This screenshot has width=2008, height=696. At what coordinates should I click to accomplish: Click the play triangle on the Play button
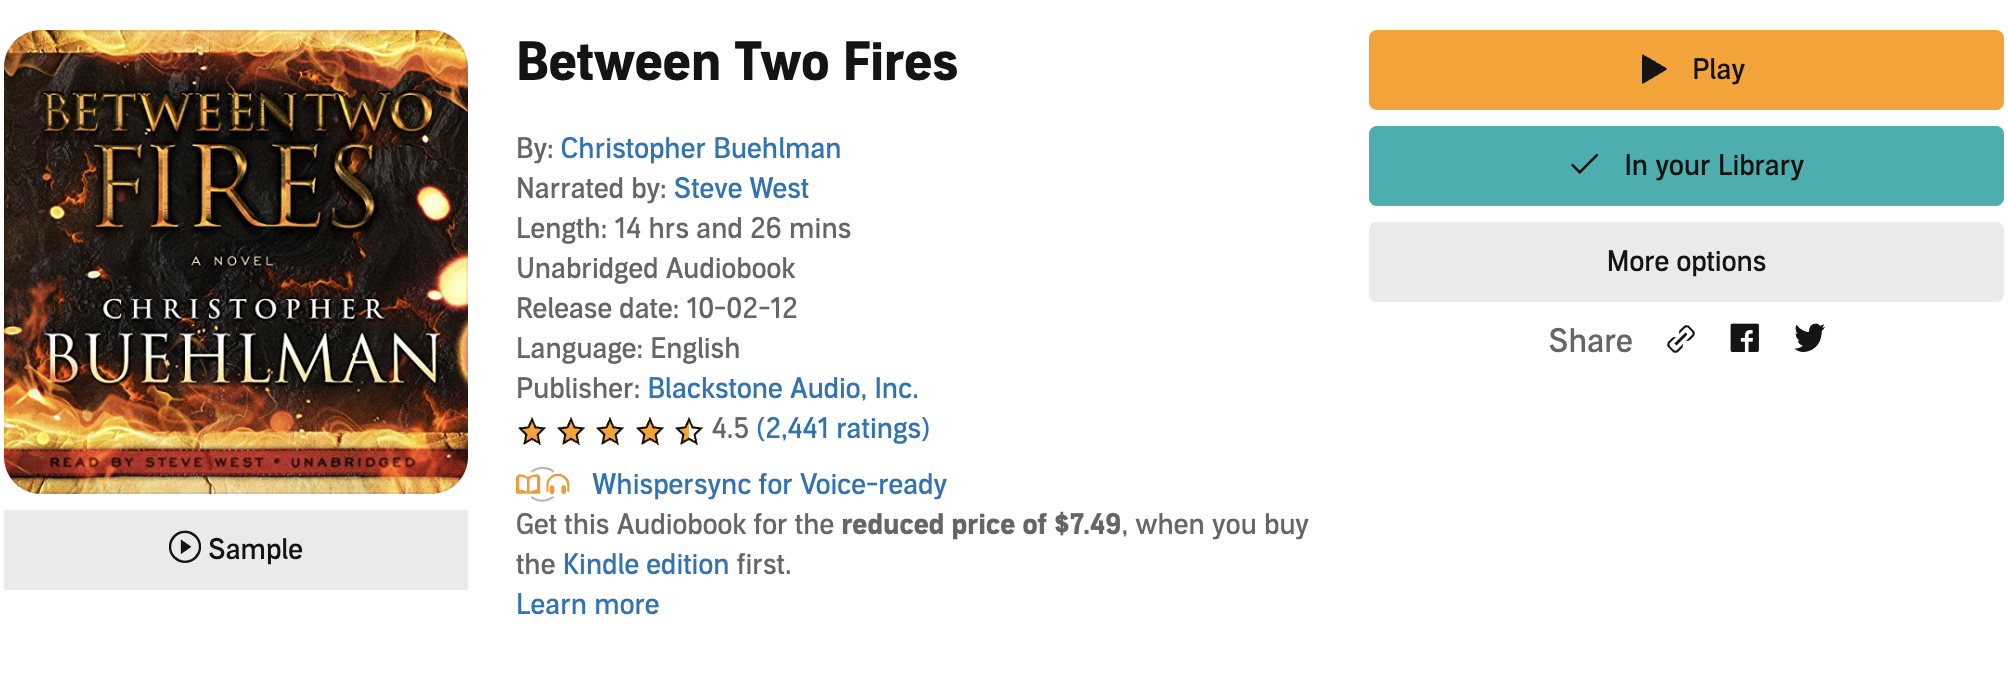click(1654, 69)
